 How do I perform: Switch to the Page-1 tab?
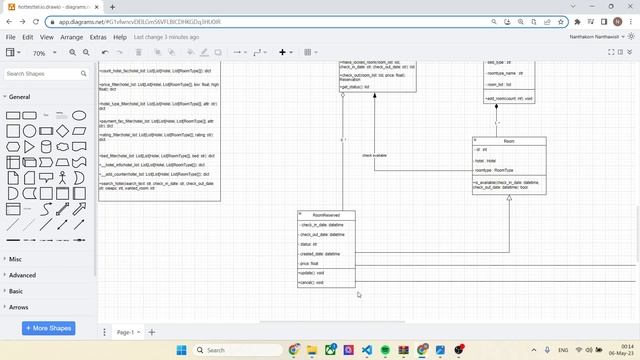tap(128, 332)
